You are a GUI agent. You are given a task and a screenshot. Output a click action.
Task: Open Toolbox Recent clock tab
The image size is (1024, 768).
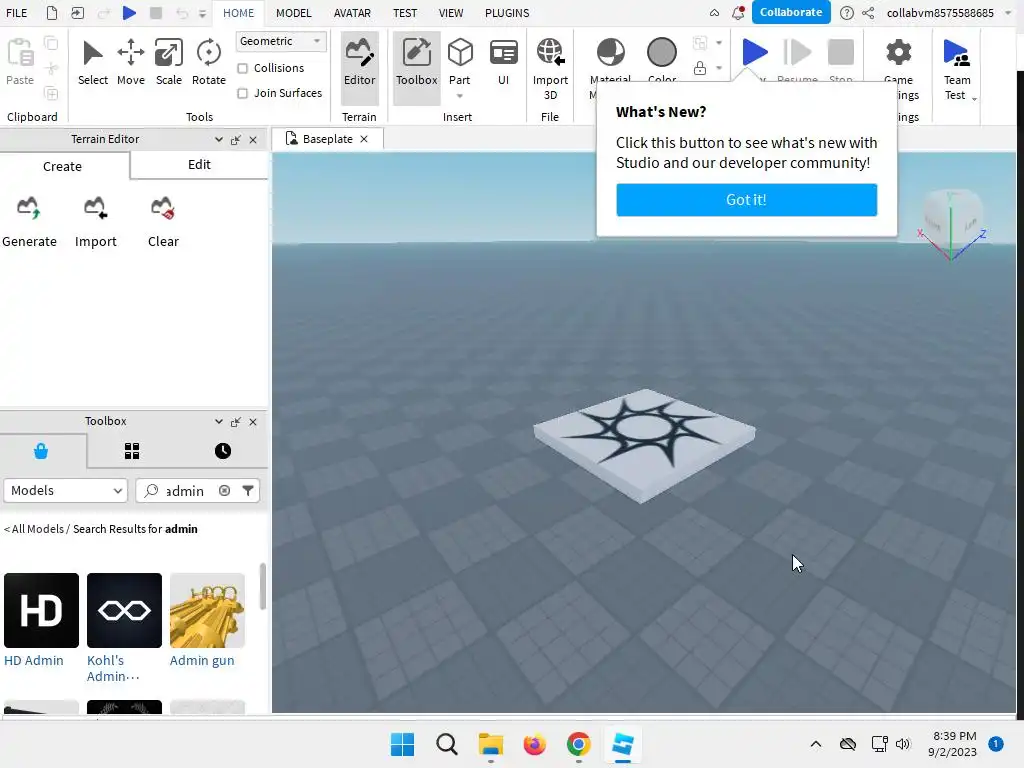click(223, 451)
